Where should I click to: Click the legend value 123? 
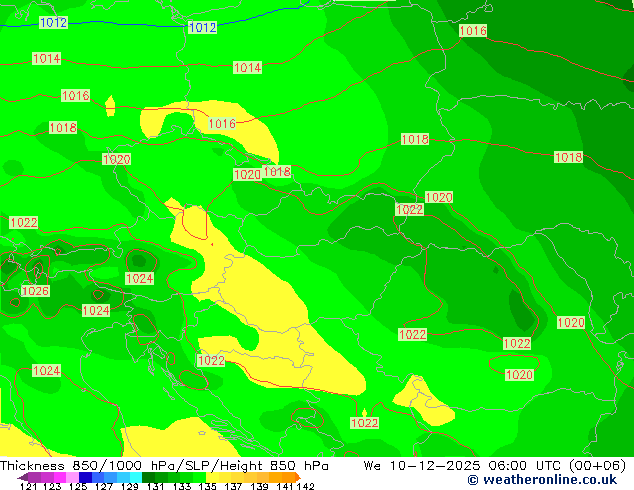coord(52,486)
